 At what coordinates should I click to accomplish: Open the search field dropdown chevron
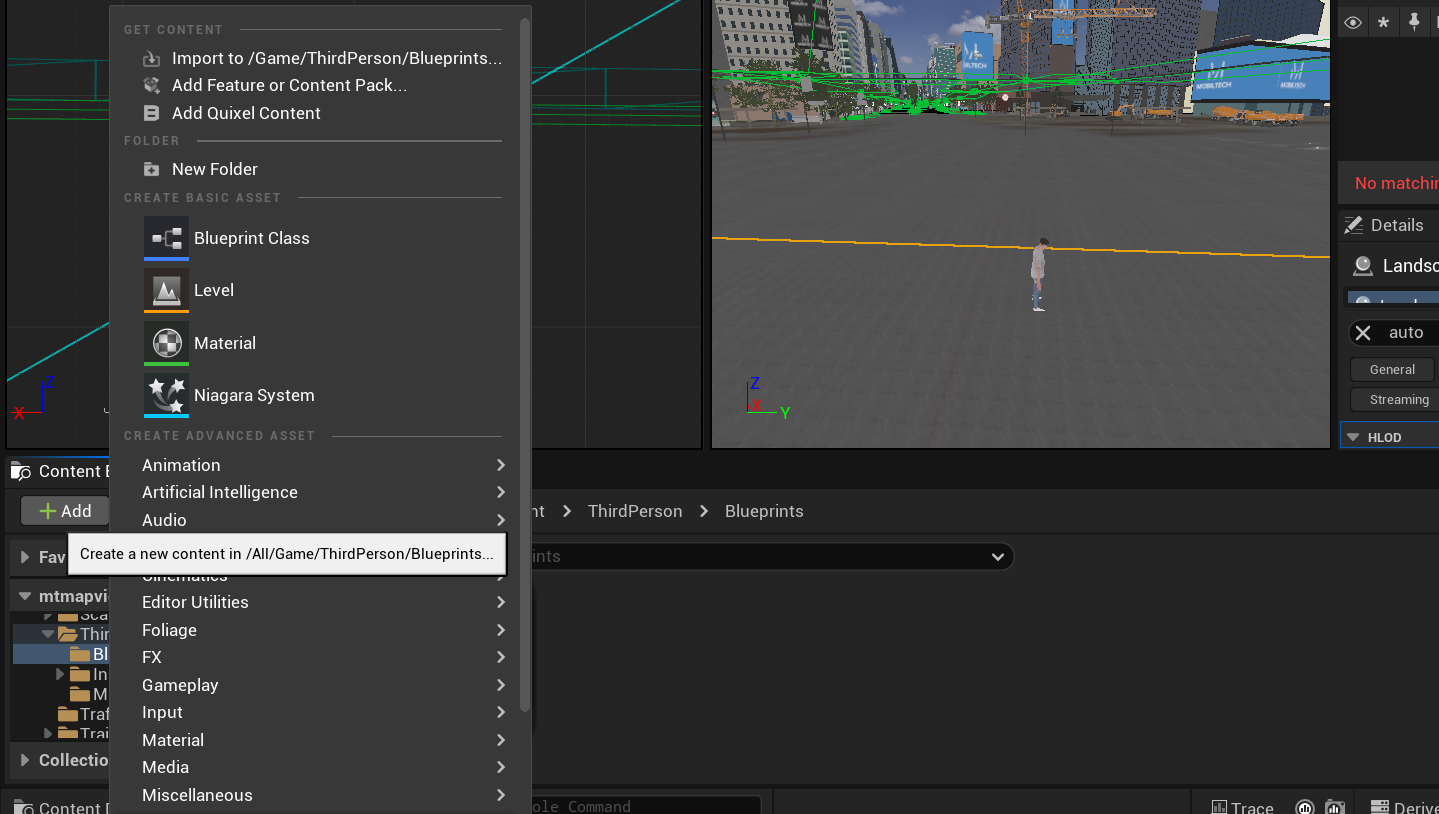click(997, 557)
